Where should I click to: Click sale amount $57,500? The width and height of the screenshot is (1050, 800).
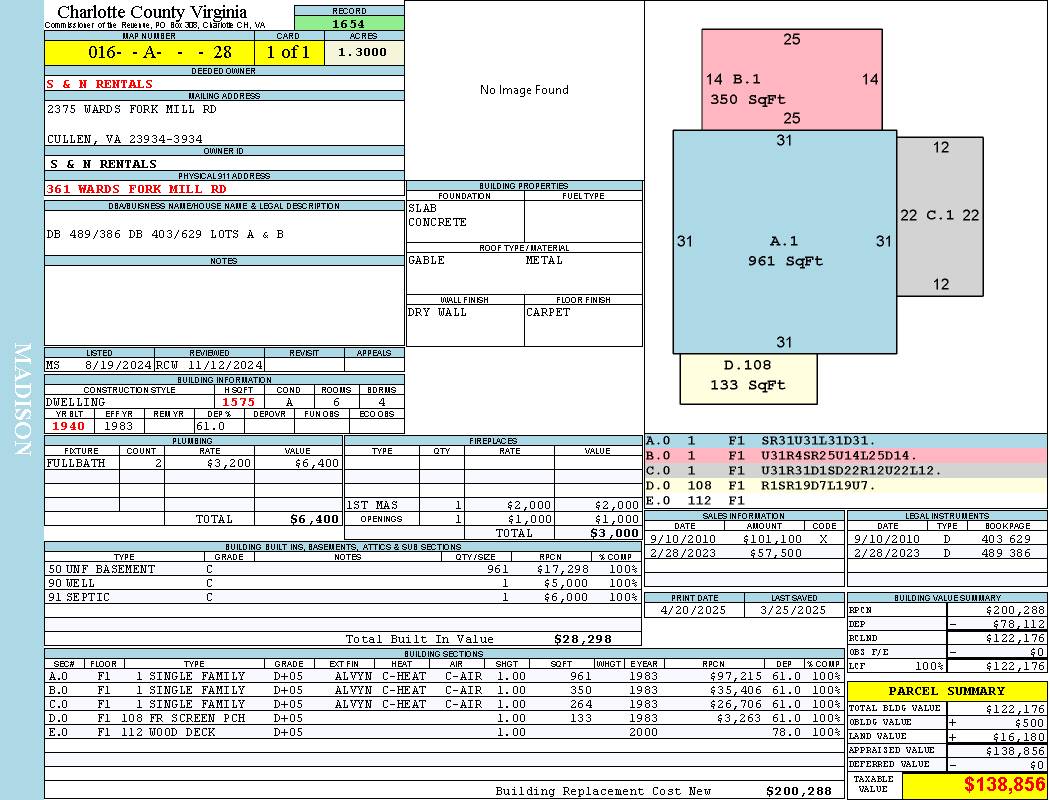pos(775,553)
